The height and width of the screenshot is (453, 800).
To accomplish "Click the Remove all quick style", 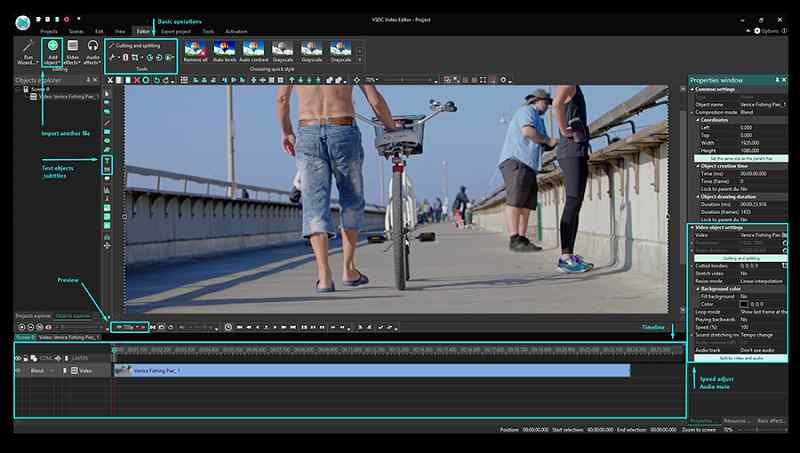I will click(x=195, y=51).
